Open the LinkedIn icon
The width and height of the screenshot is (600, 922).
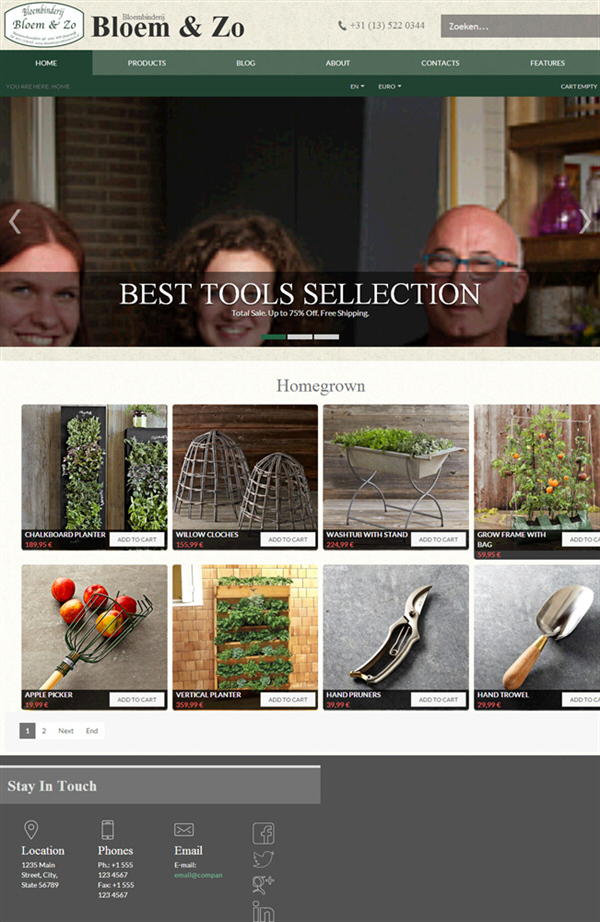[263, 910]
